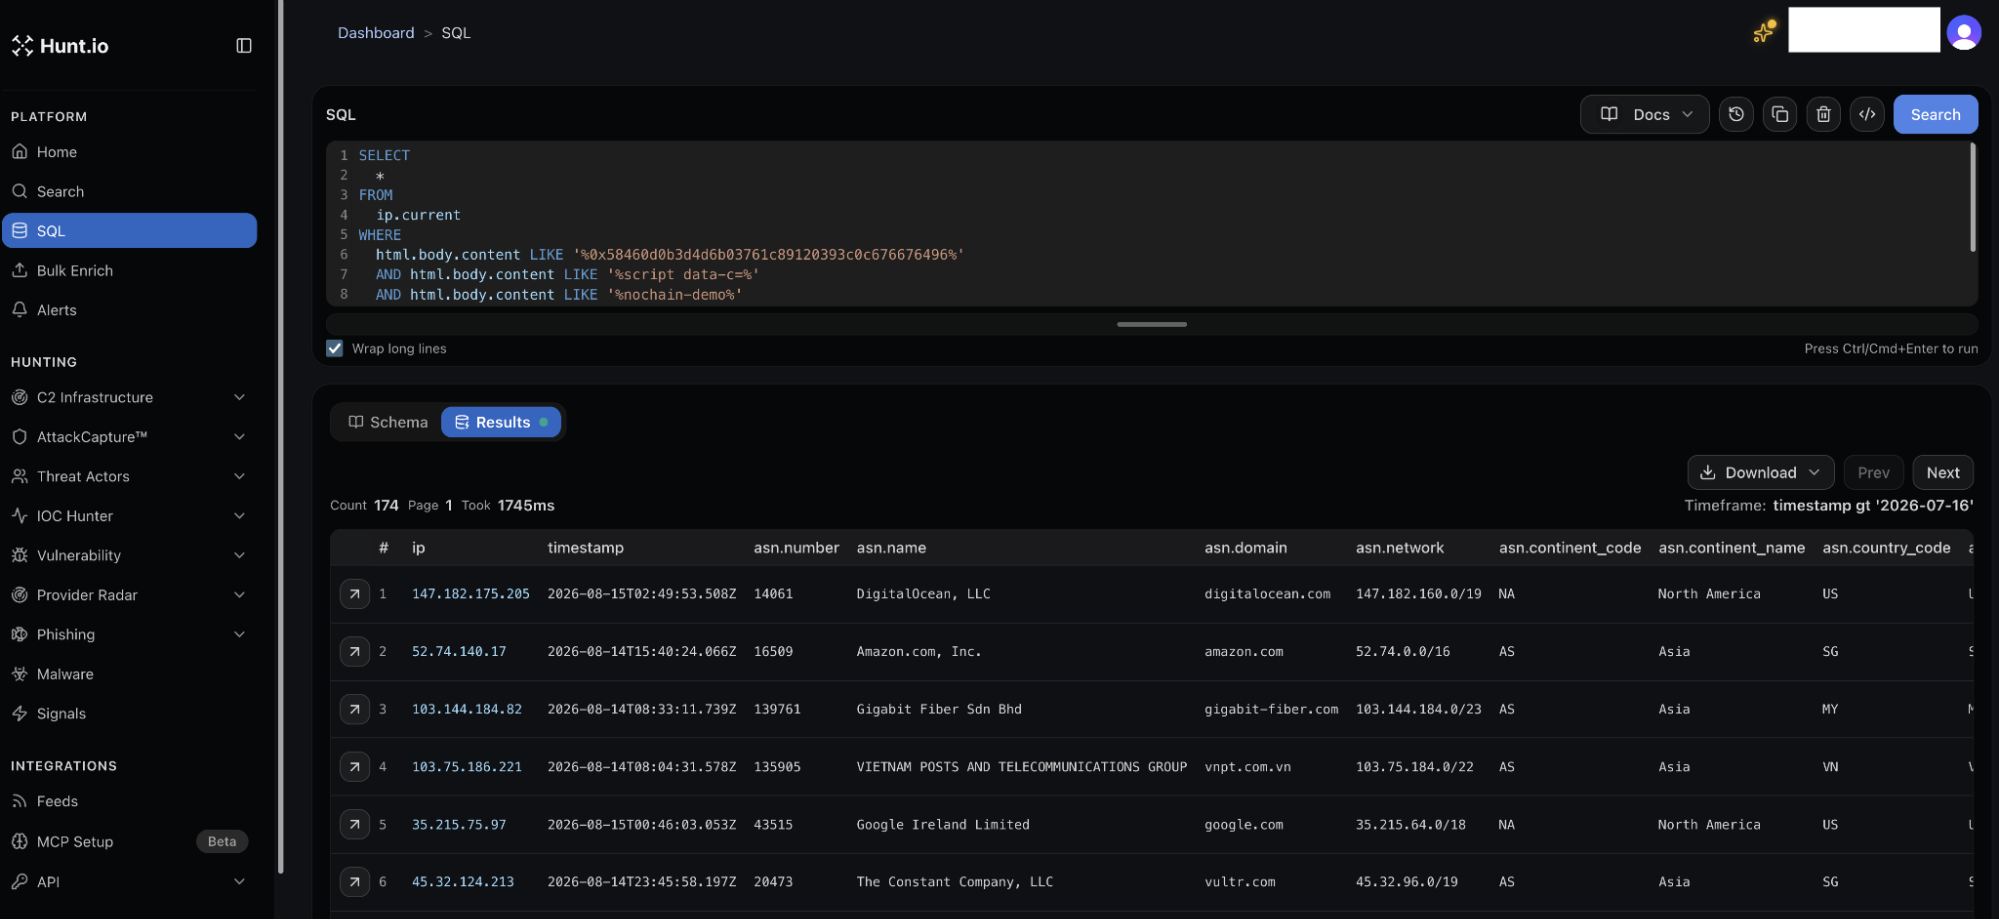Open the query history icon
Viewport: 1999px width, 920px height.
pyautogui.click(x=1736, y=114)
